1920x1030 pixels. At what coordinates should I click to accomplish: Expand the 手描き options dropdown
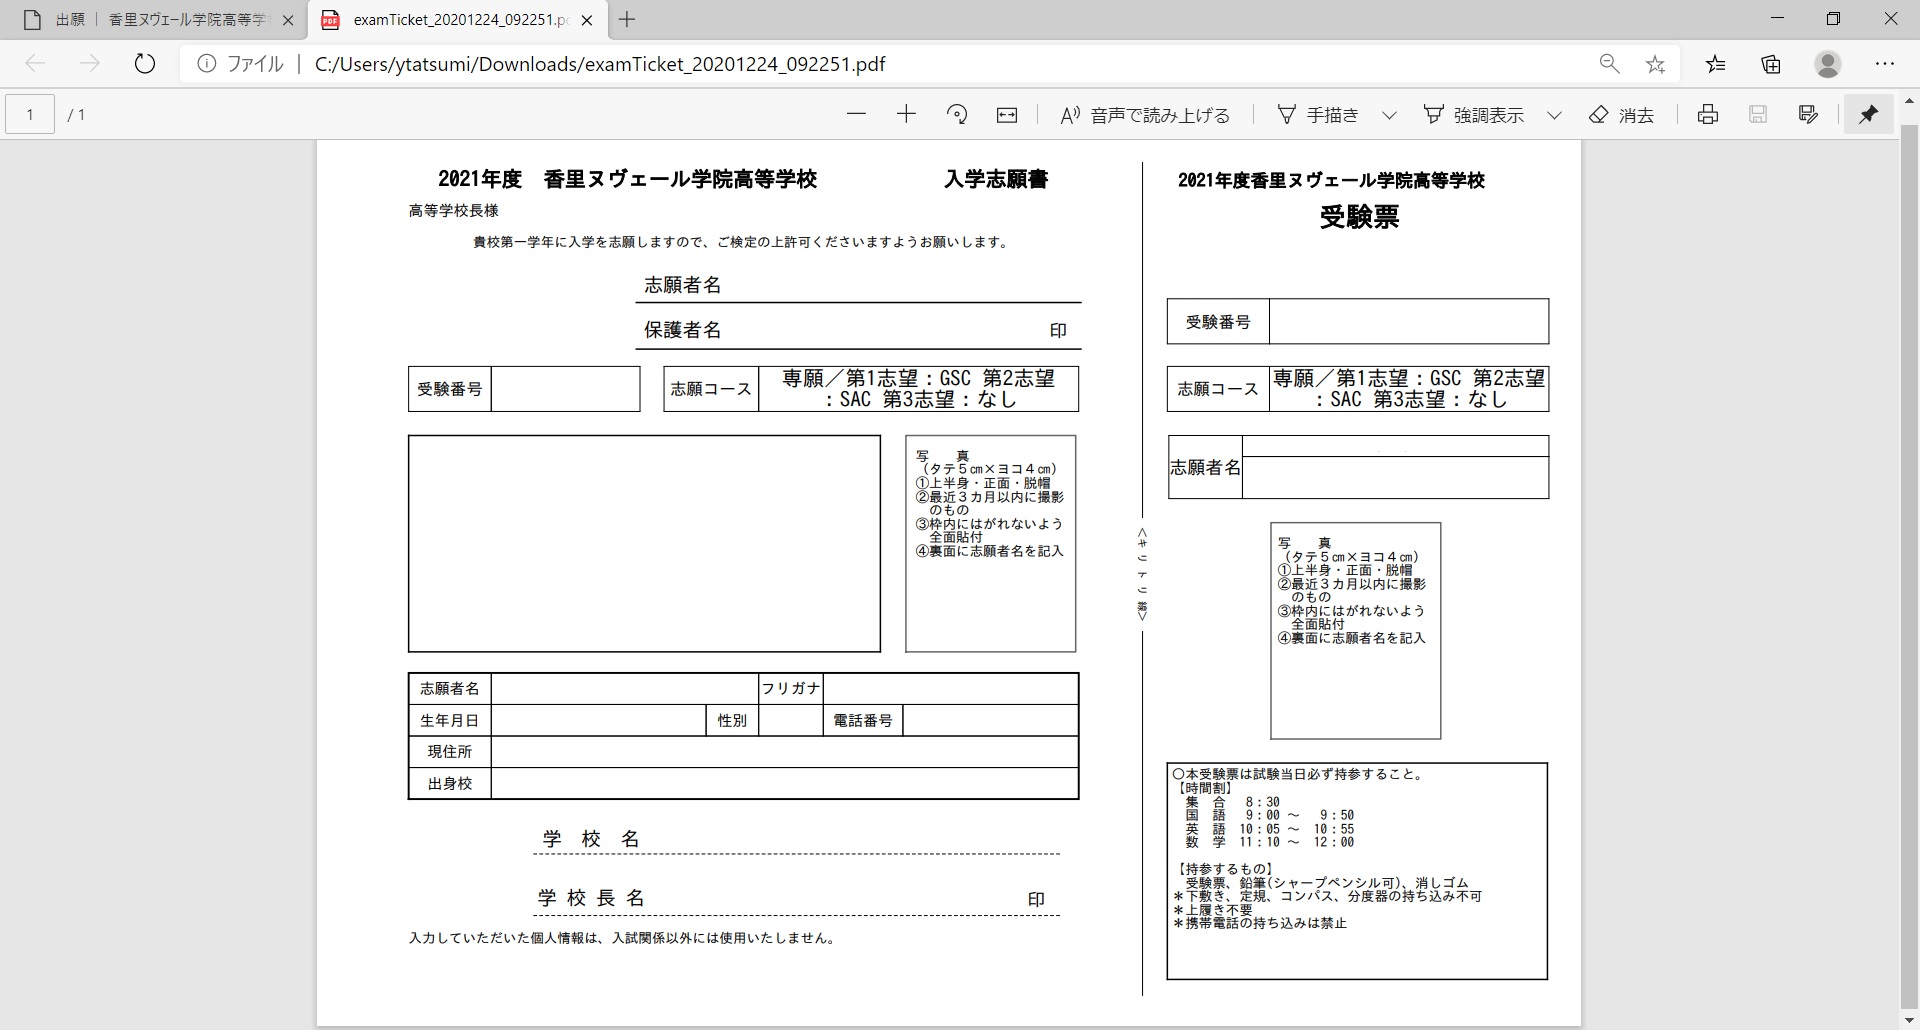click(x=1389, y=115)
